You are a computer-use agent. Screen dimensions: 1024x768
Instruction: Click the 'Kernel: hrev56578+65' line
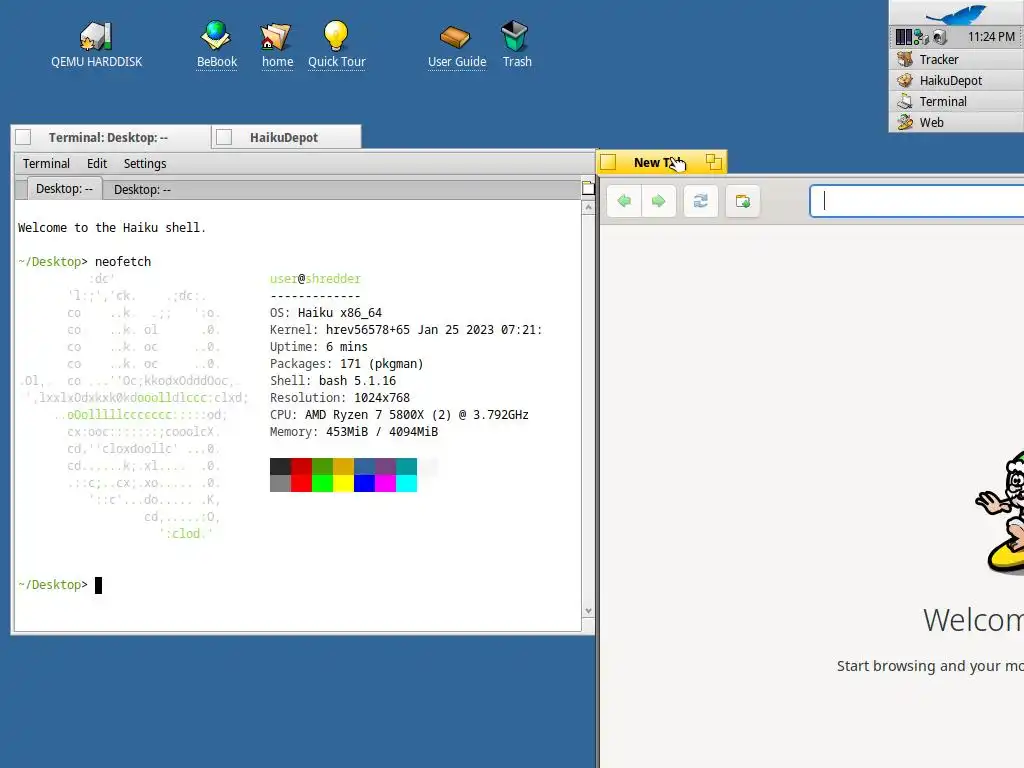tap(406, 330)
